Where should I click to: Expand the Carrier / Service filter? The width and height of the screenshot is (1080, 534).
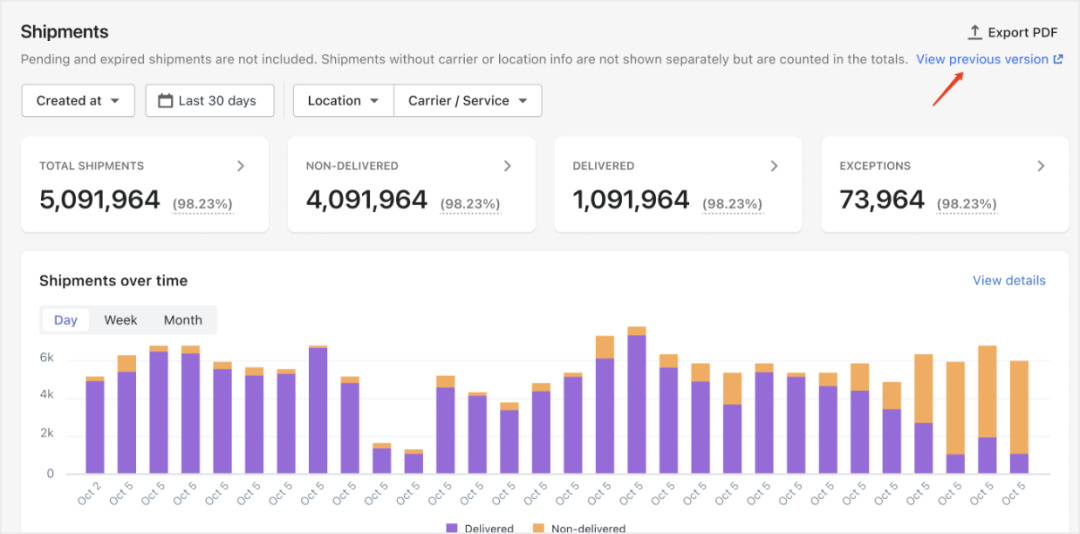[x=468, y=101]
